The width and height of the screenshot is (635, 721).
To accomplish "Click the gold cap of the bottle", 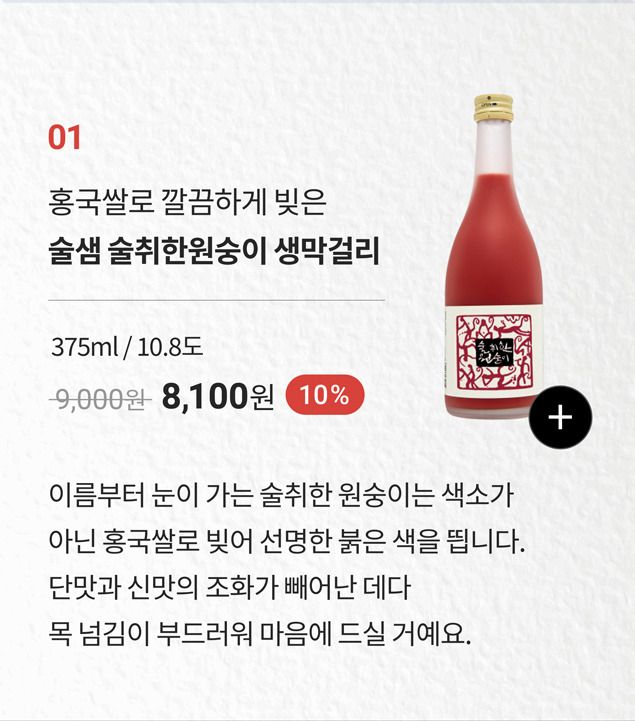I will (x=493, y=108).
